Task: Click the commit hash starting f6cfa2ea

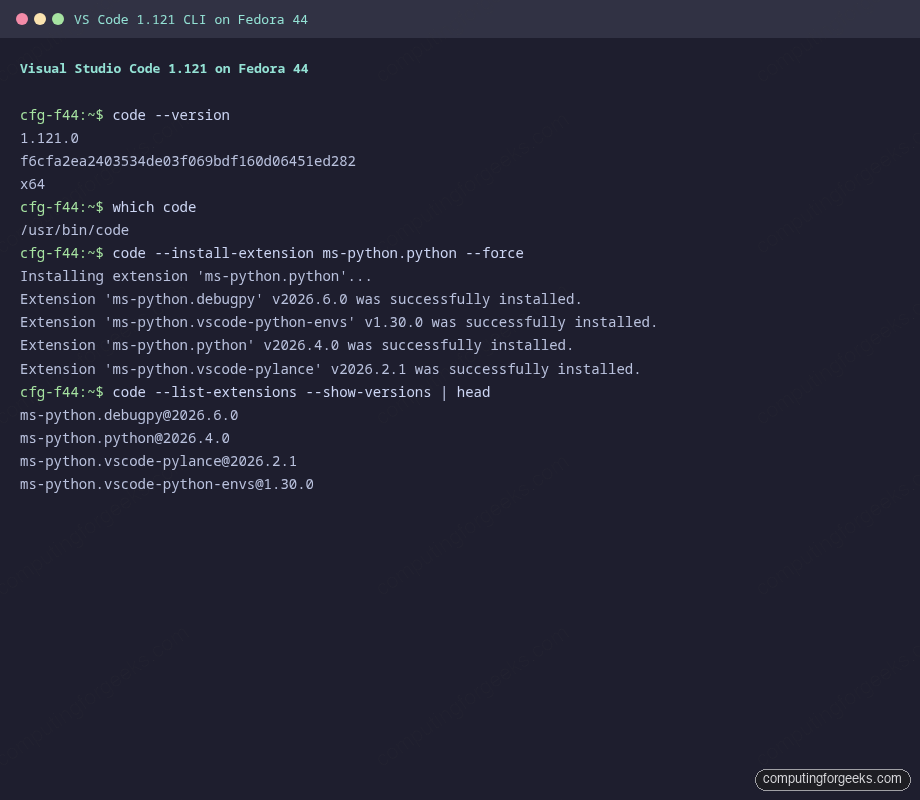Action: pyautogui.click(x=188, y=161)
